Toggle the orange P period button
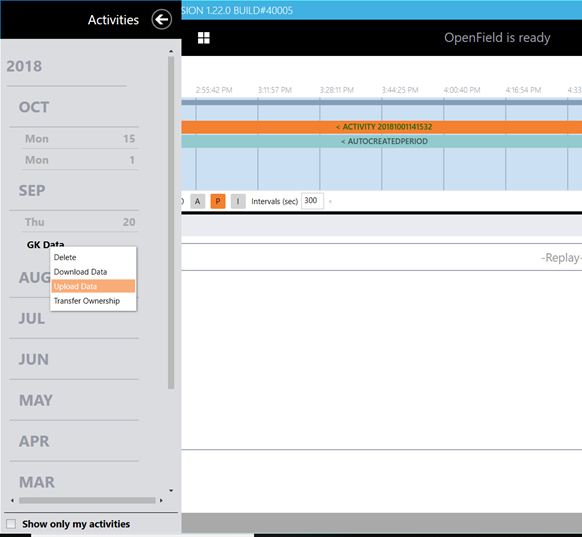Viewport: 582px width, 537px height. pos(218,202)
